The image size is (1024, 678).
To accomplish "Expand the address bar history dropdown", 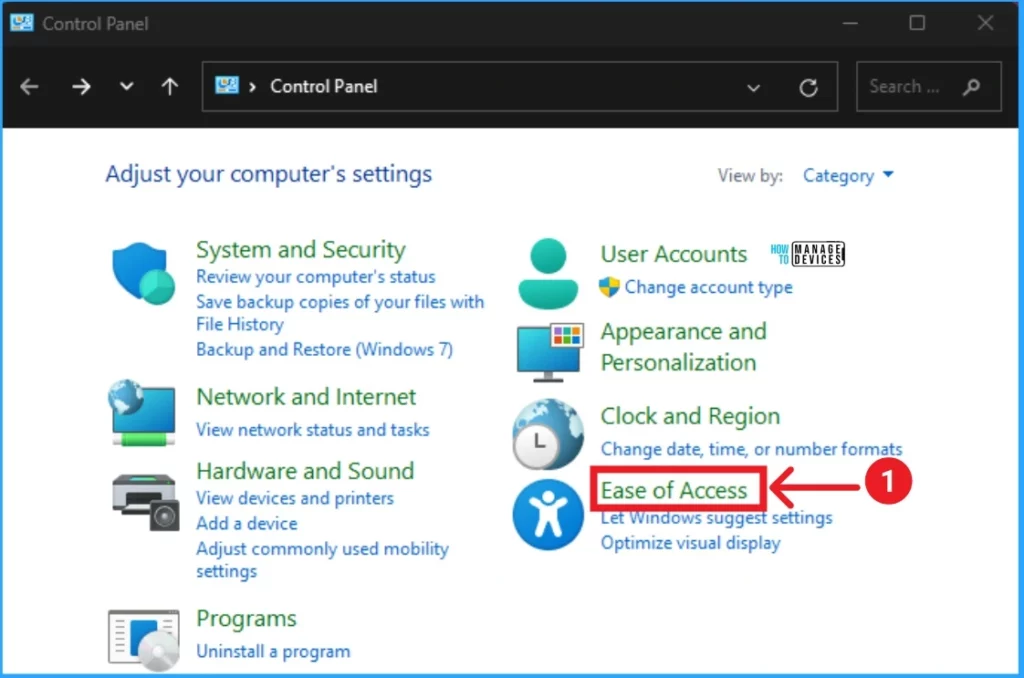I will click(x=754, y=88).
